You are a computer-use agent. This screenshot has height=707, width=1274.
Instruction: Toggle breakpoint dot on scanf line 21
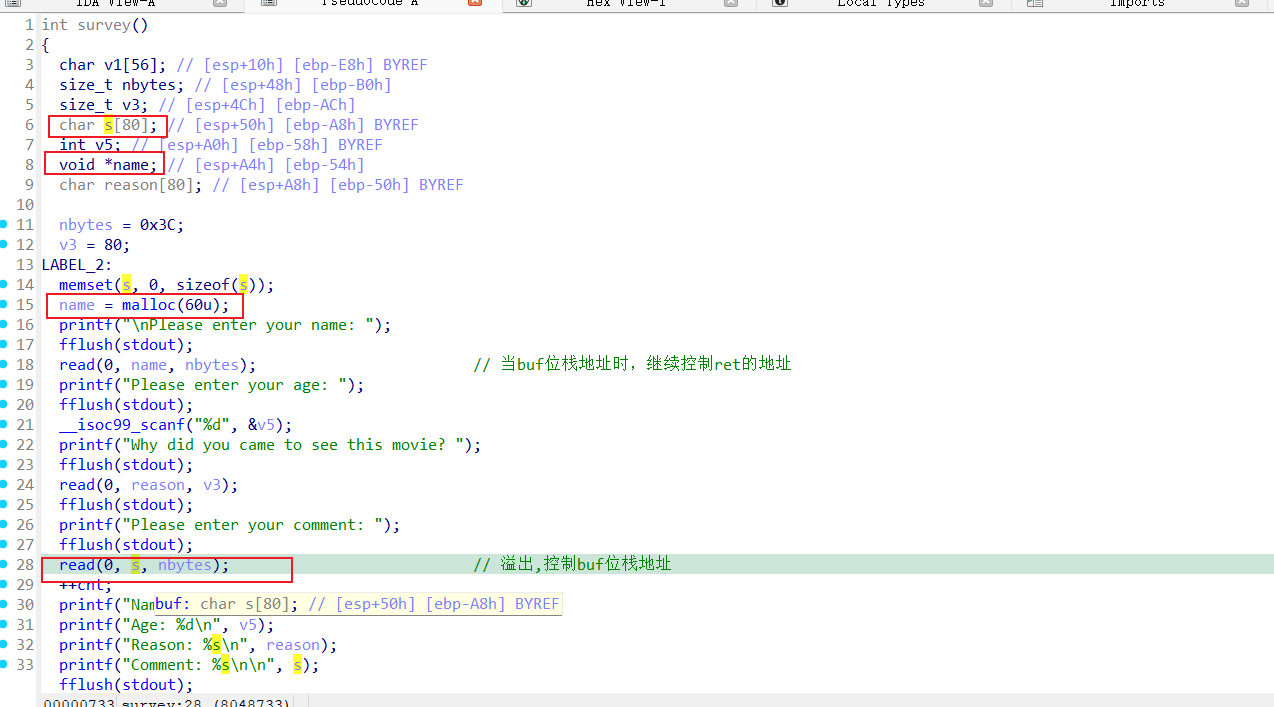(6, 425)
